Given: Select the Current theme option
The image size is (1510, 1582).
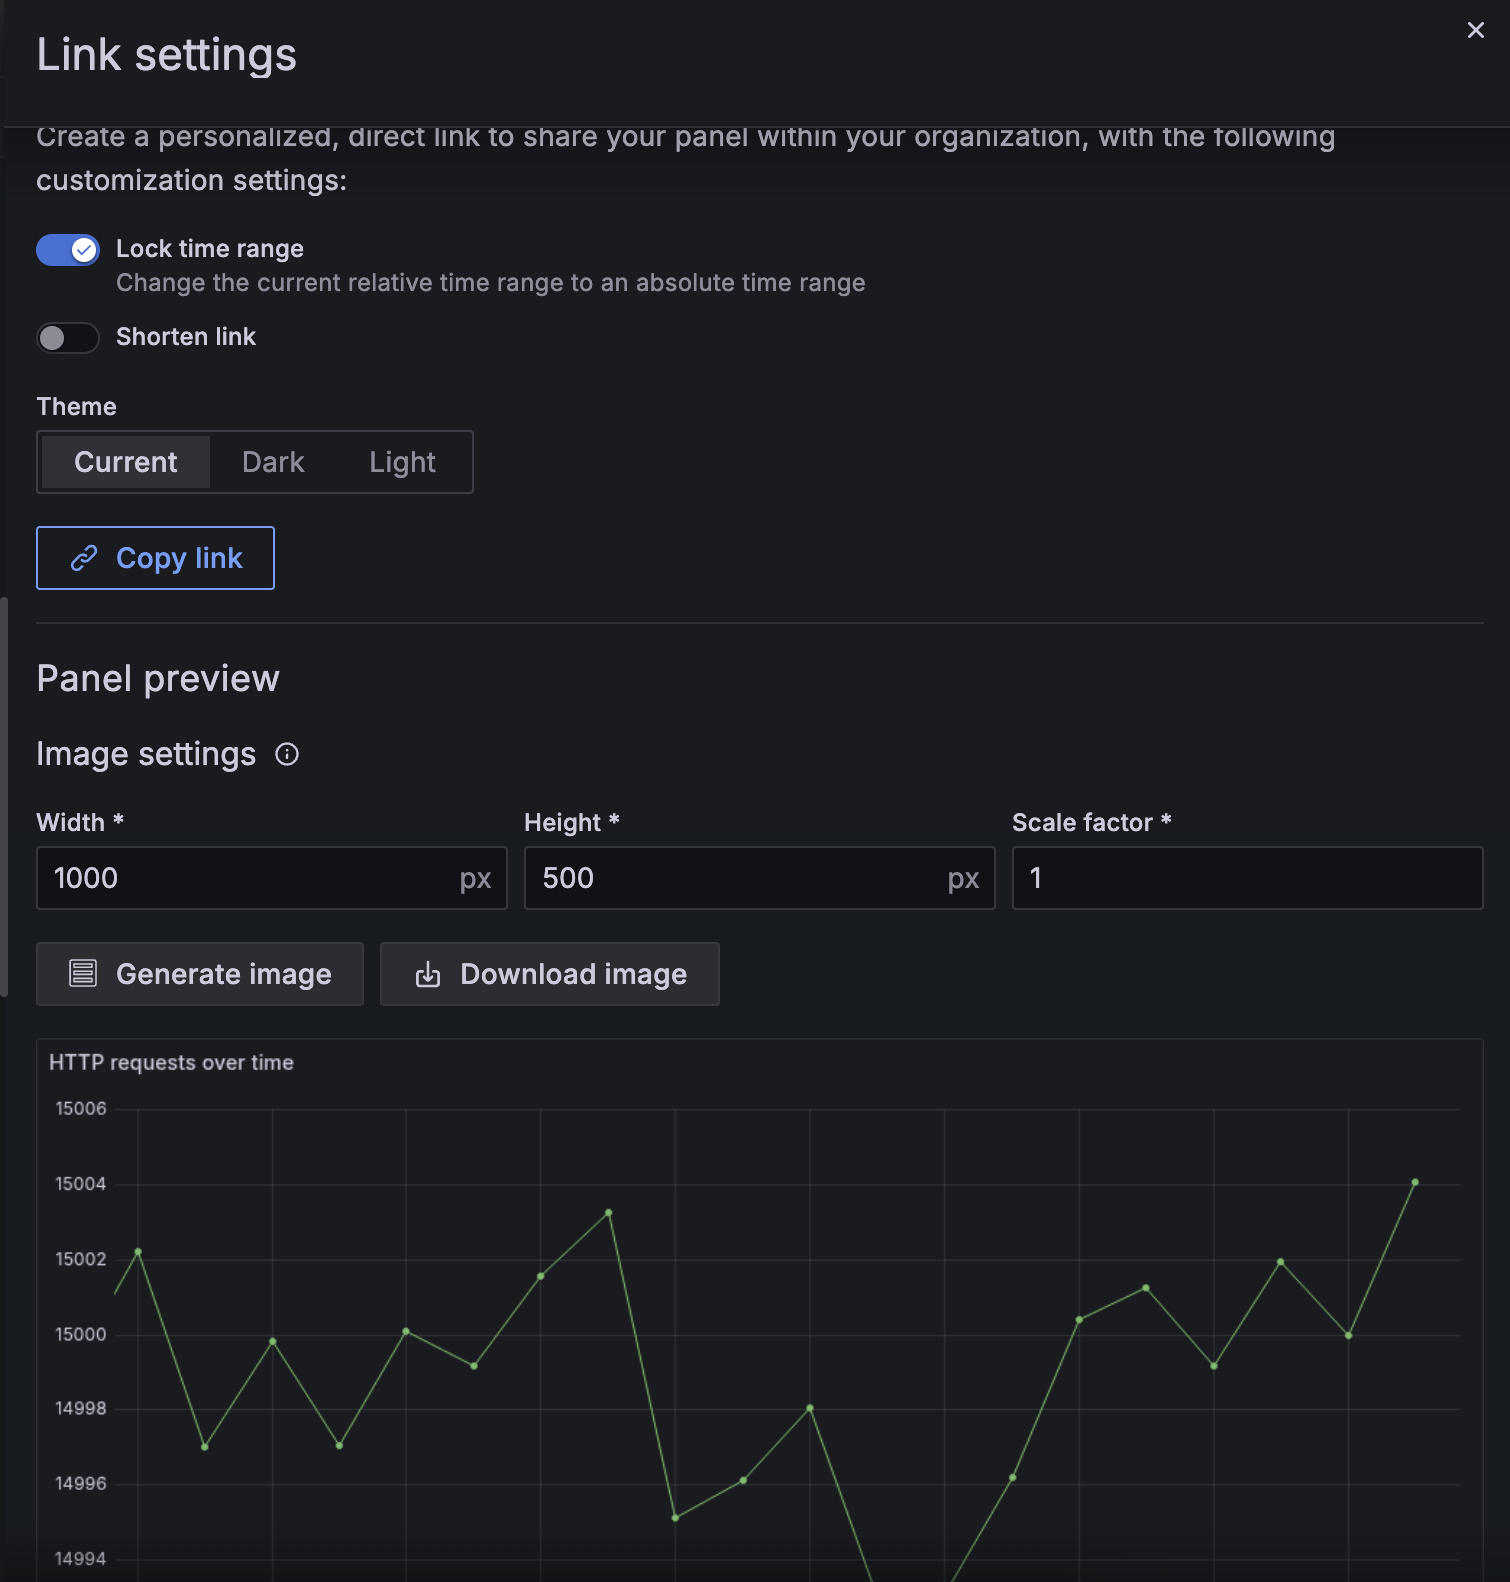Looking at the screenshot, I should (x=125, y=462).
